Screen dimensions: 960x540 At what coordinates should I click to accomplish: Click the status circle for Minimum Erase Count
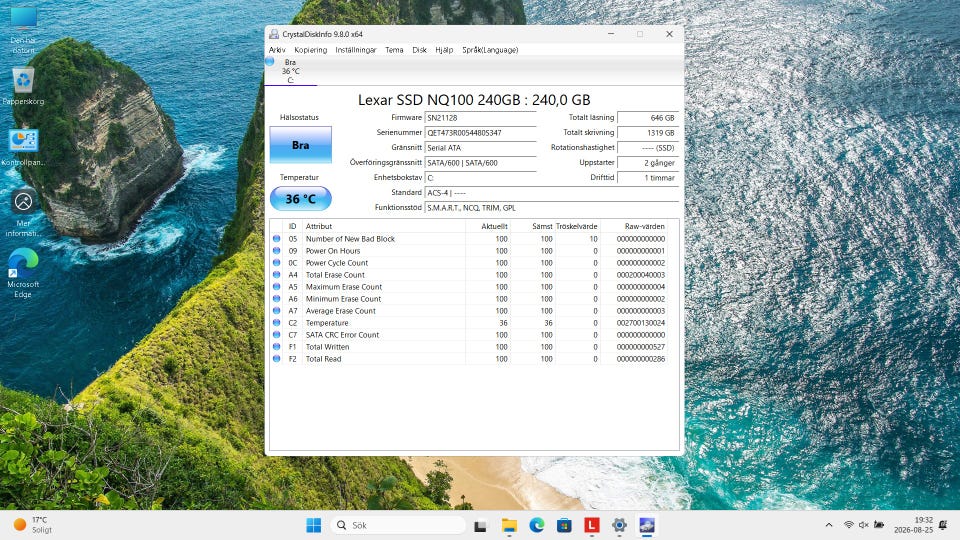[x=276, y=299]
